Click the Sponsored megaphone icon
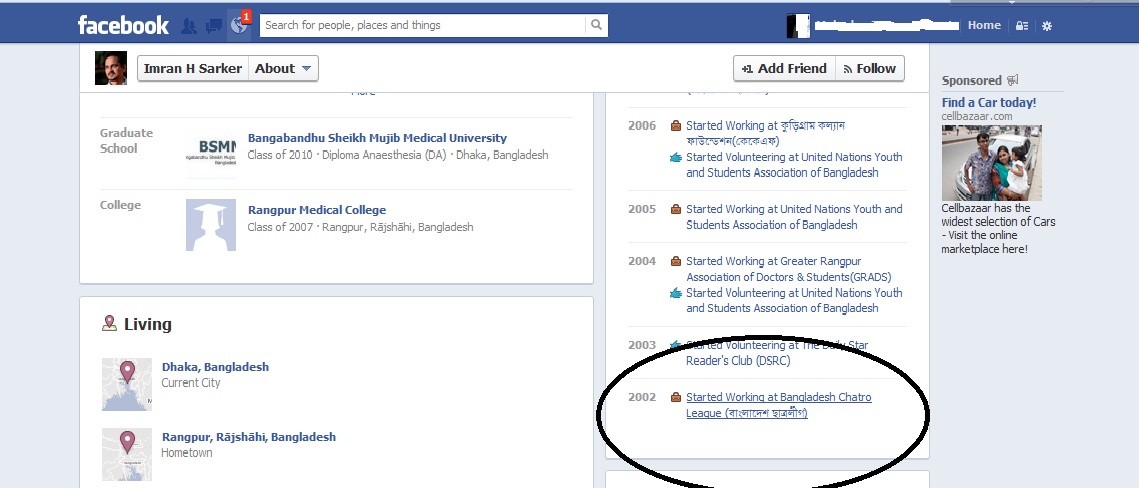The height and width of the screenshot is (488, 1139). [1013, 81]
